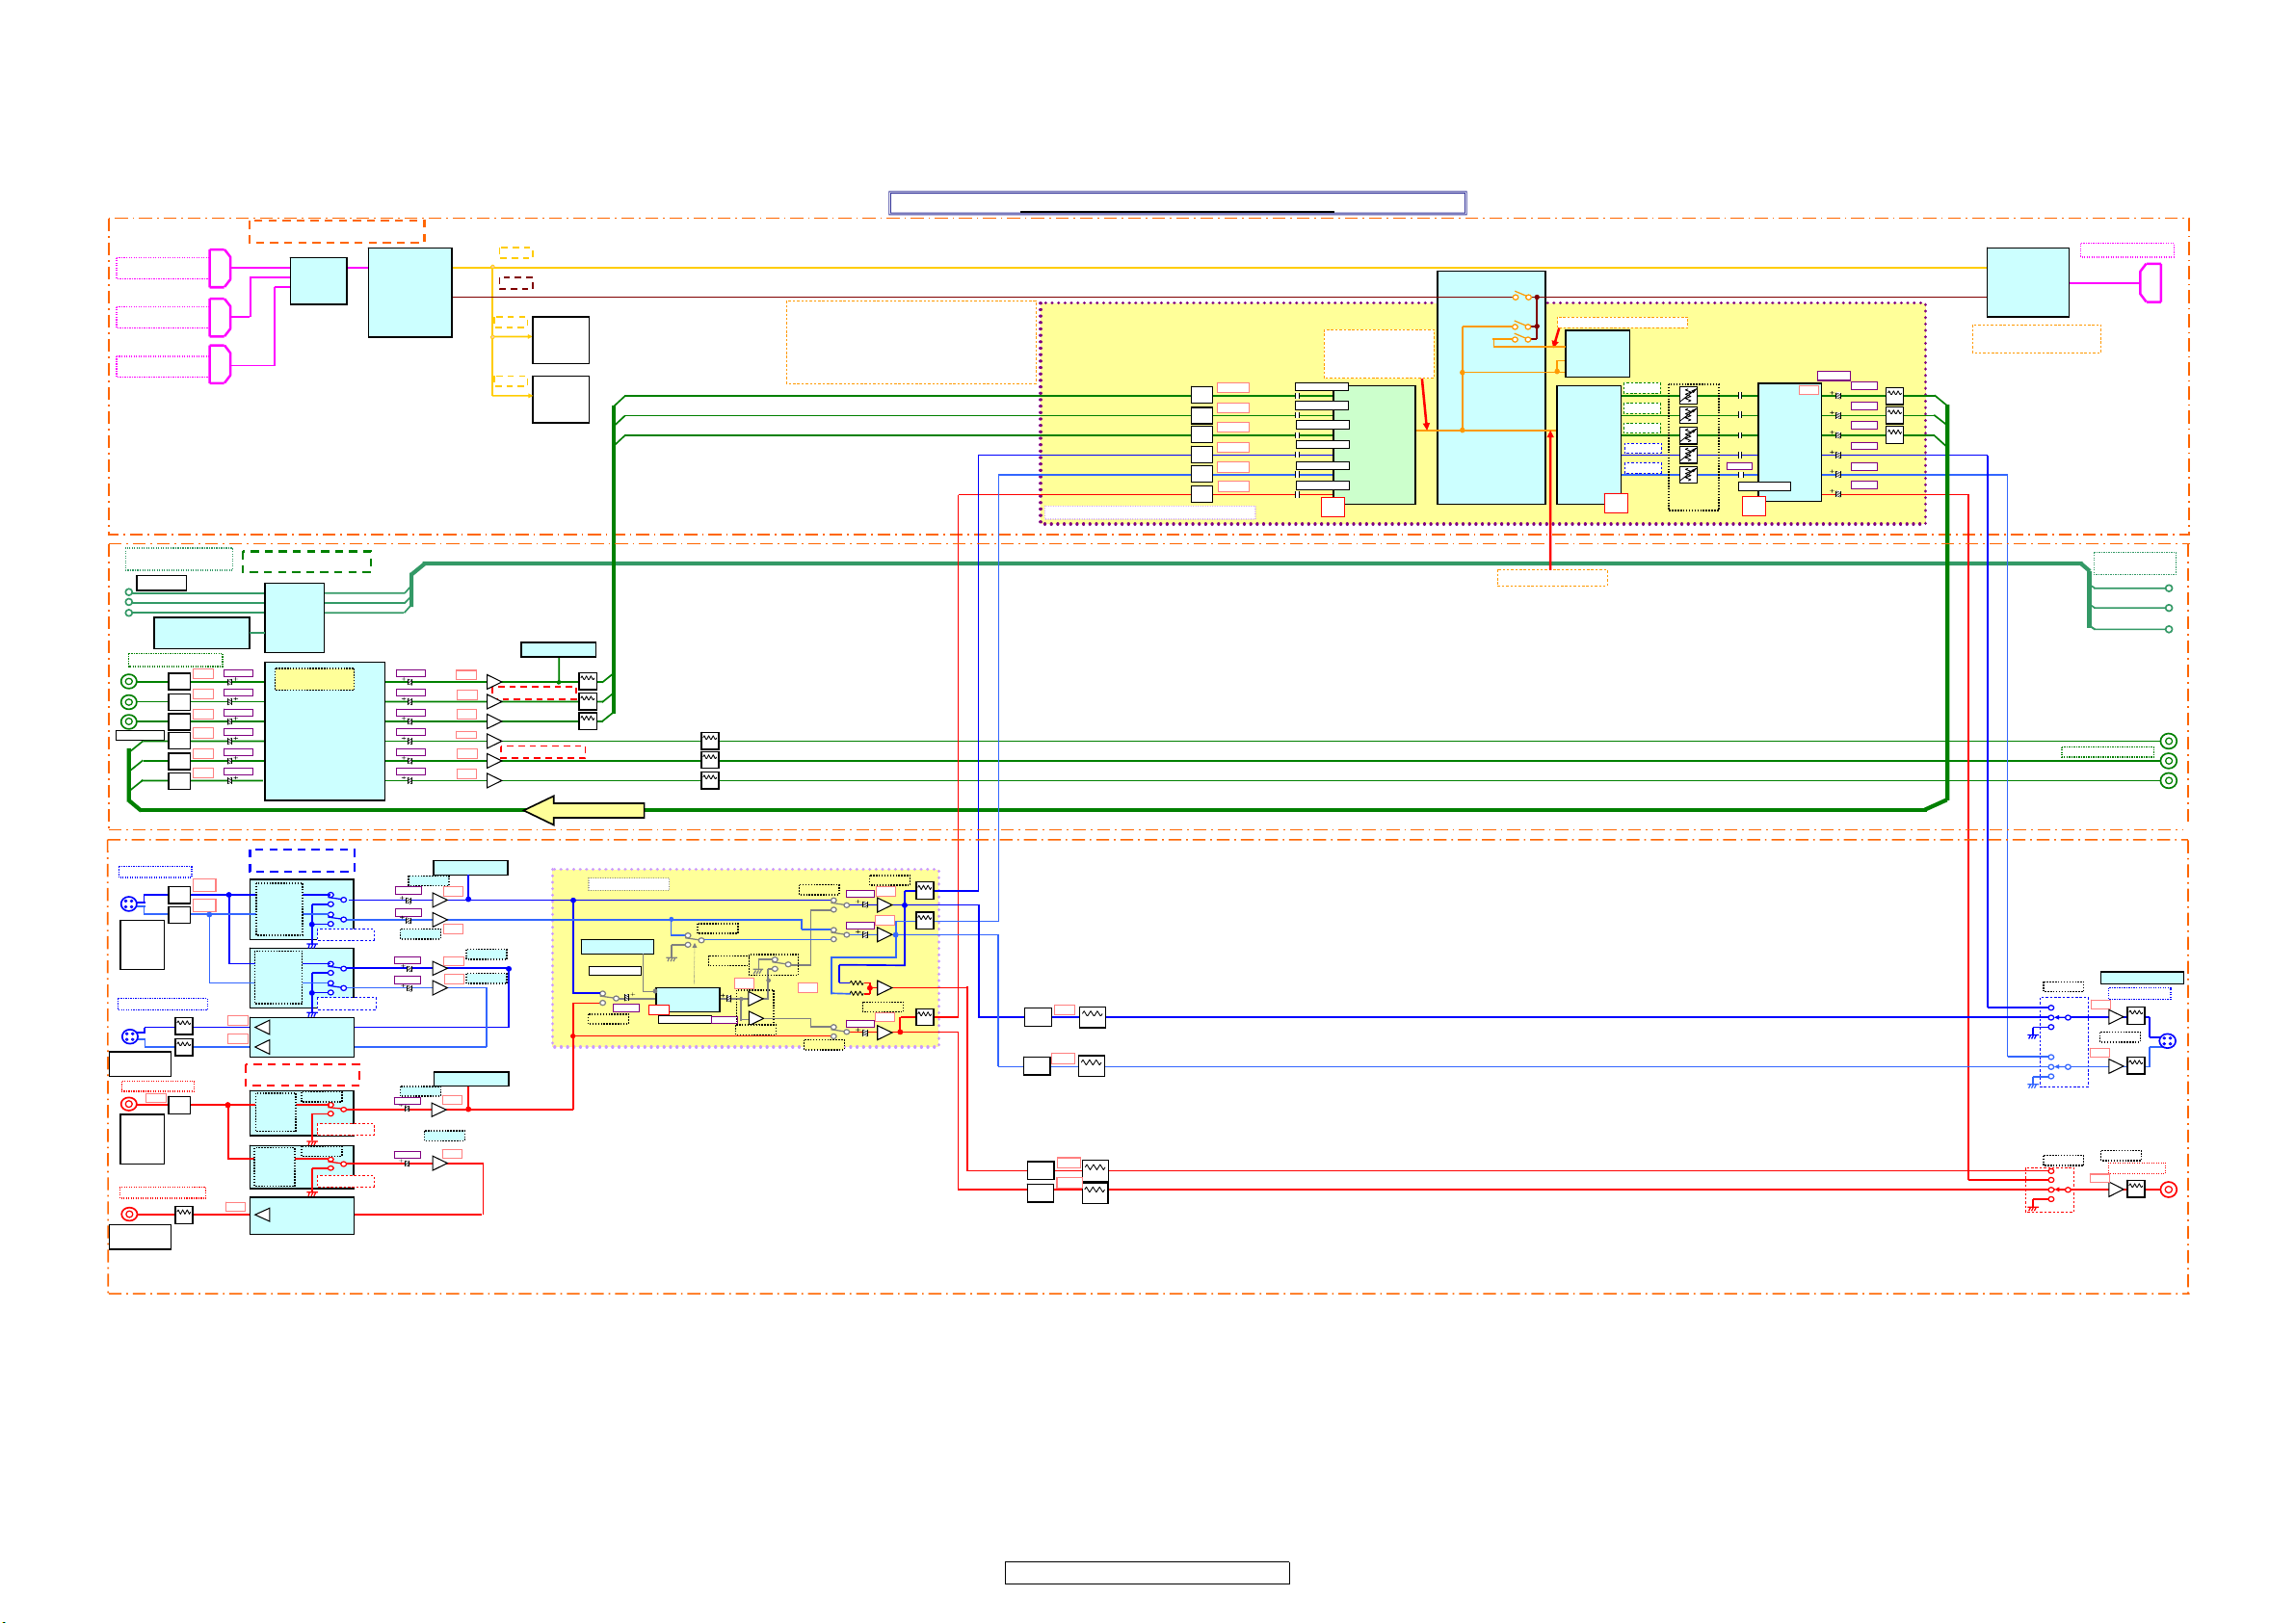Toggle the red switch inside red dotted box
The width and height of the screenshot is (2296, 1623).
point(2058,1189)
